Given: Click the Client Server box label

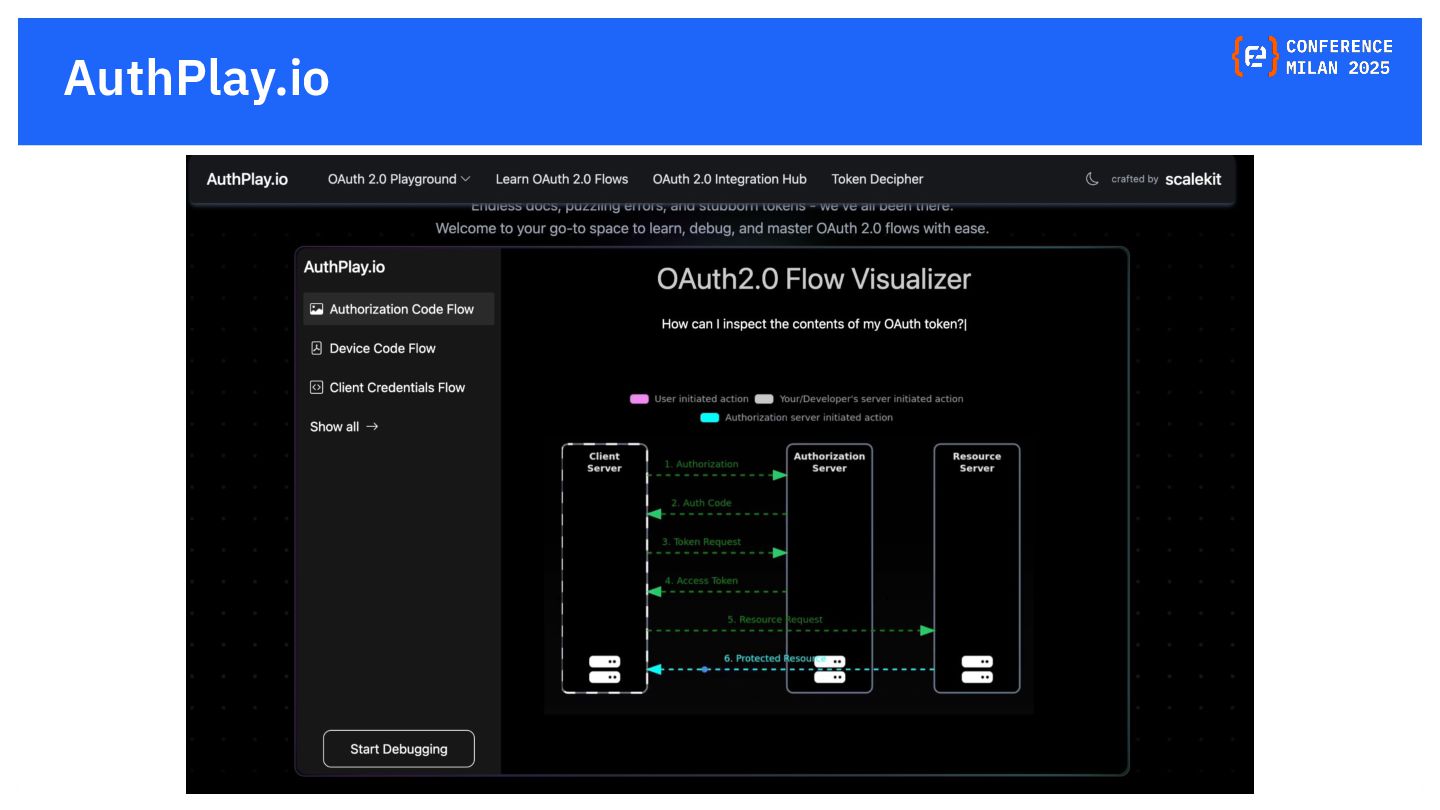Looking at the screenshot, I should coord(604,462).
